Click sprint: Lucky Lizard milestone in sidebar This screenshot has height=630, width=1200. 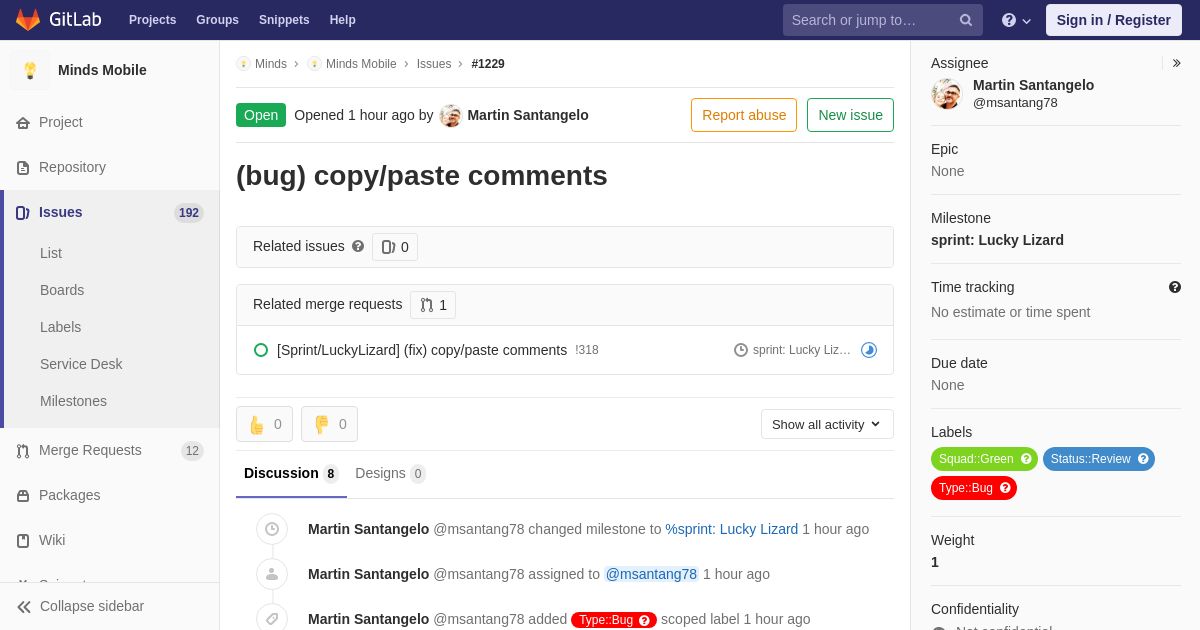(x=997, y=240)
